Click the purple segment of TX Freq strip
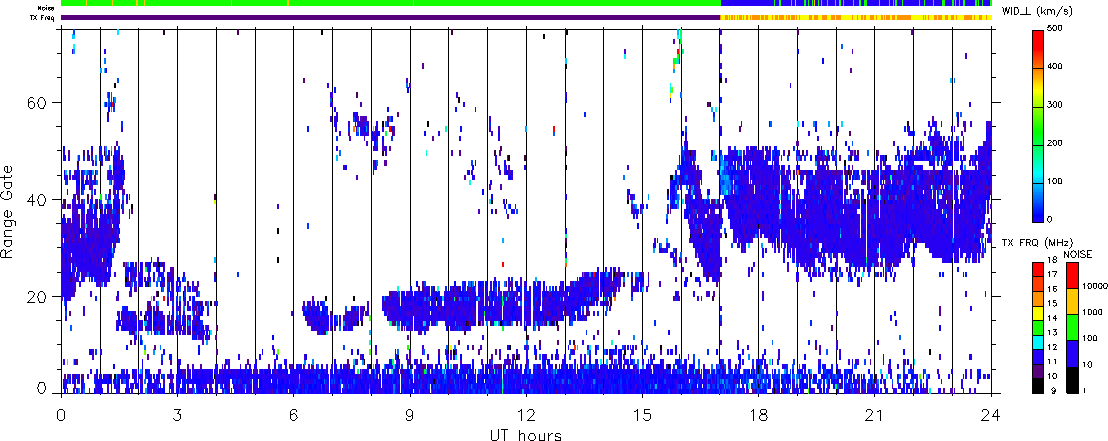 [391, 17]
